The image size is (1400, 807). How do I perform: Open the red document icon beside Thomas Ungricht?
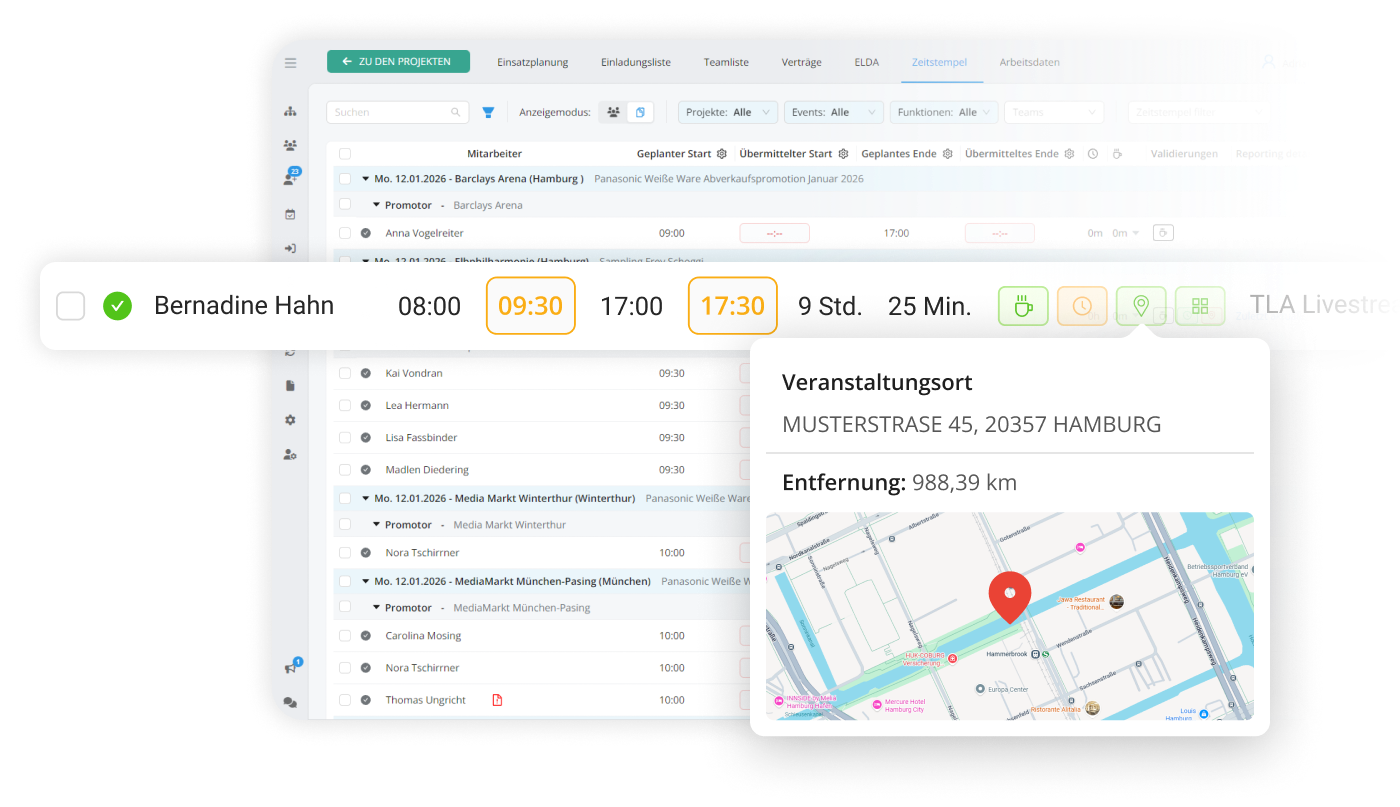497,700
